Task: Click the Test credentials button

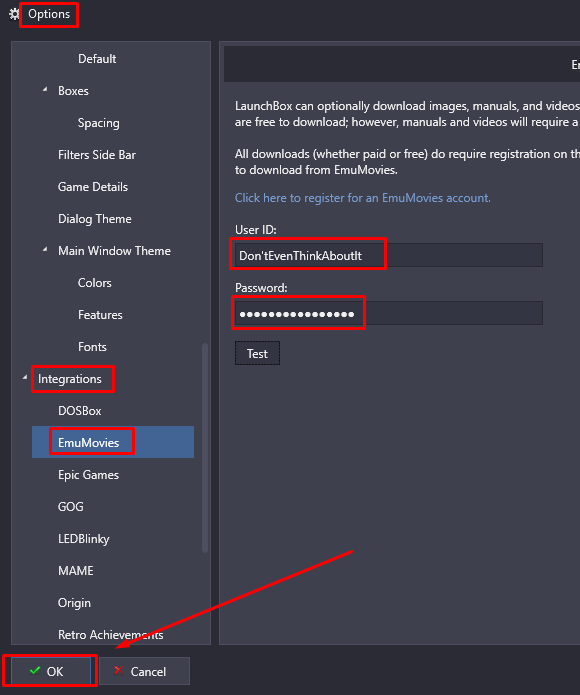Action: coord(257,353)
